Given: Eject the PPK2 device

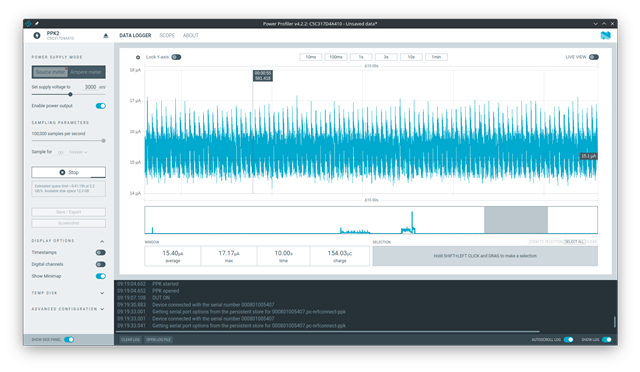Looking at the screenshot, I should tap(106, 36).
